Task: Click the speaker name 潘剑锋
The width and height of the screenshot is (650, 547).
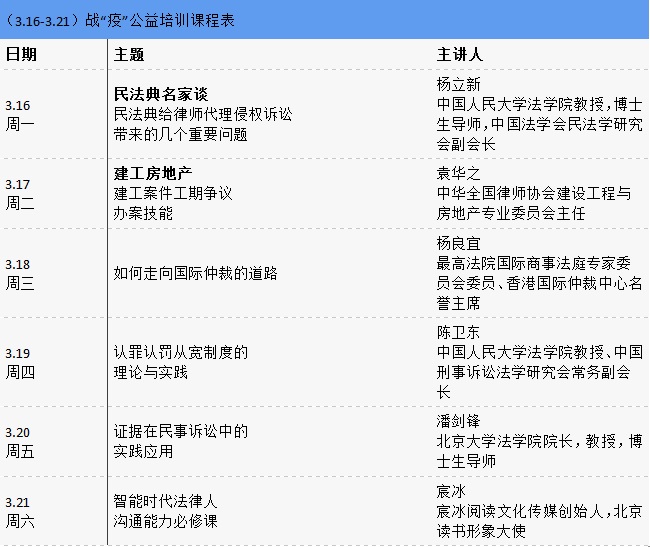Action: (458, 421)
